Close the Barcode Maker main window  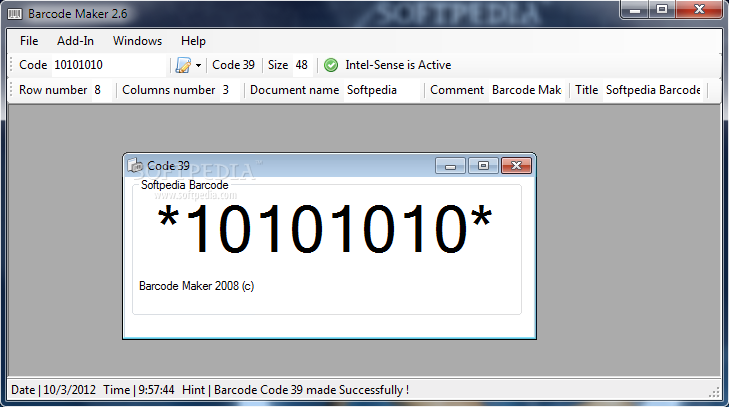click(699, 9)
